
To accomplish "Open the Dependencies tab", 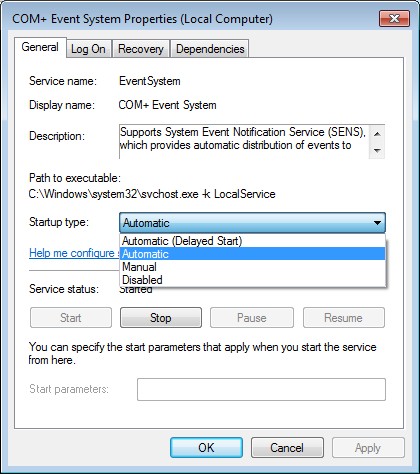I will tap(210, 49).
